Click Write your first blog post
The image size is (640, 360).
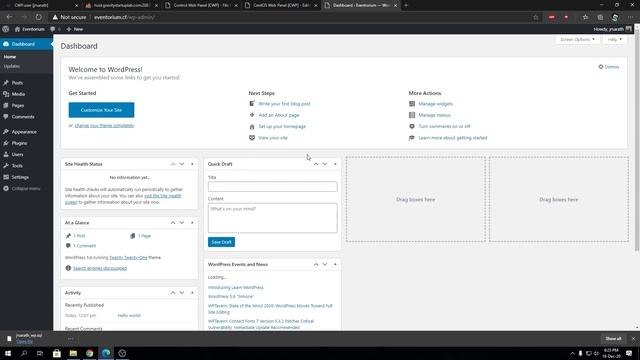[284, 104]
